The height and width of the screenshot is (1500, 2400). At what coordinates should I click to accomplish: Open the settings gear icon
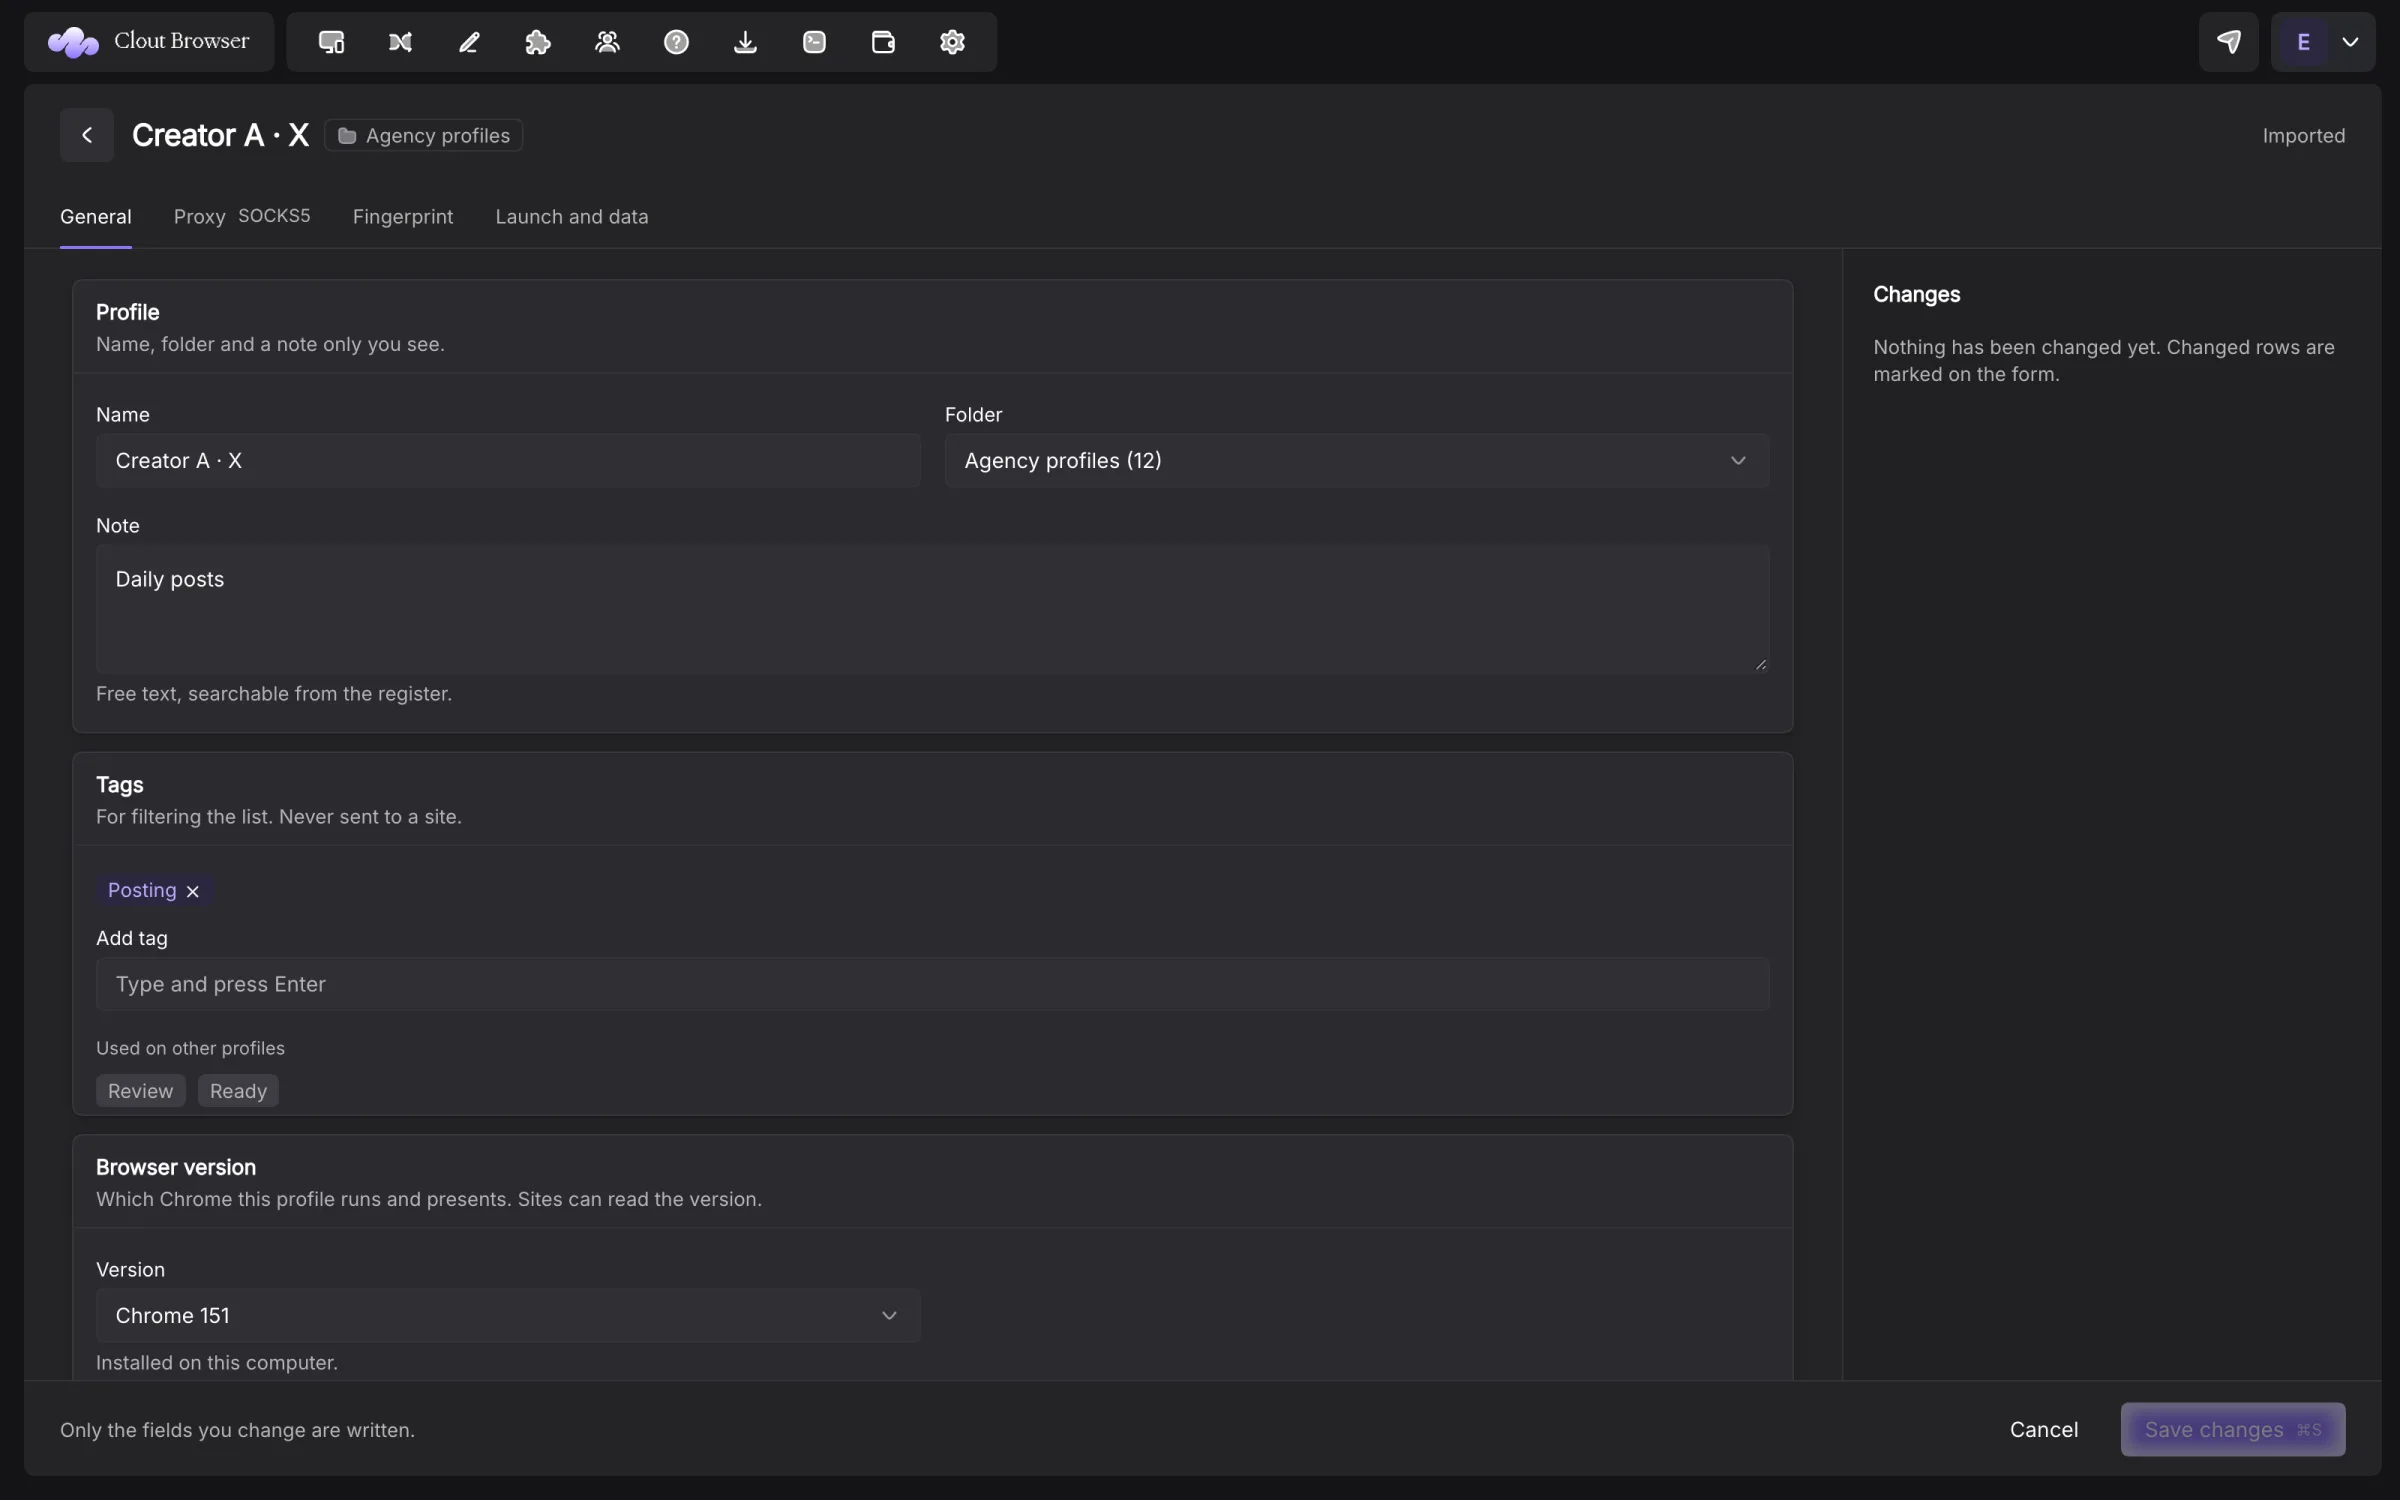coord(952,42)
